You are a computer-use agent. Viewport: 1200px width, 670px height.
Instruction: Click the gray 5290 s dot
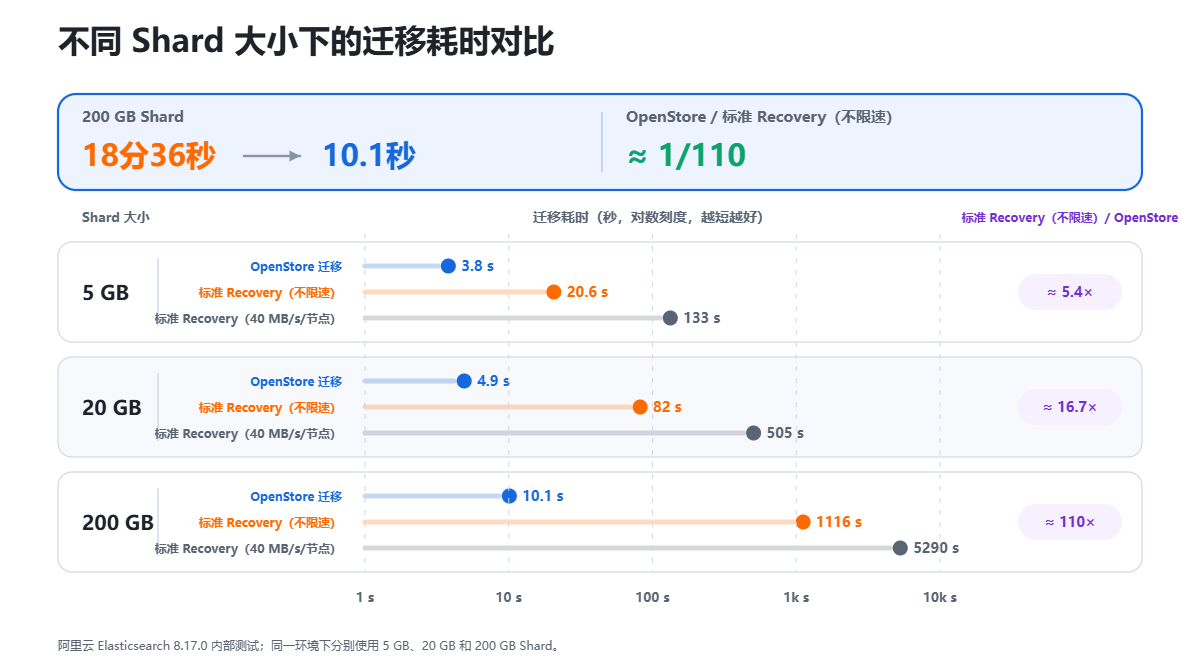tap(900, 548)
